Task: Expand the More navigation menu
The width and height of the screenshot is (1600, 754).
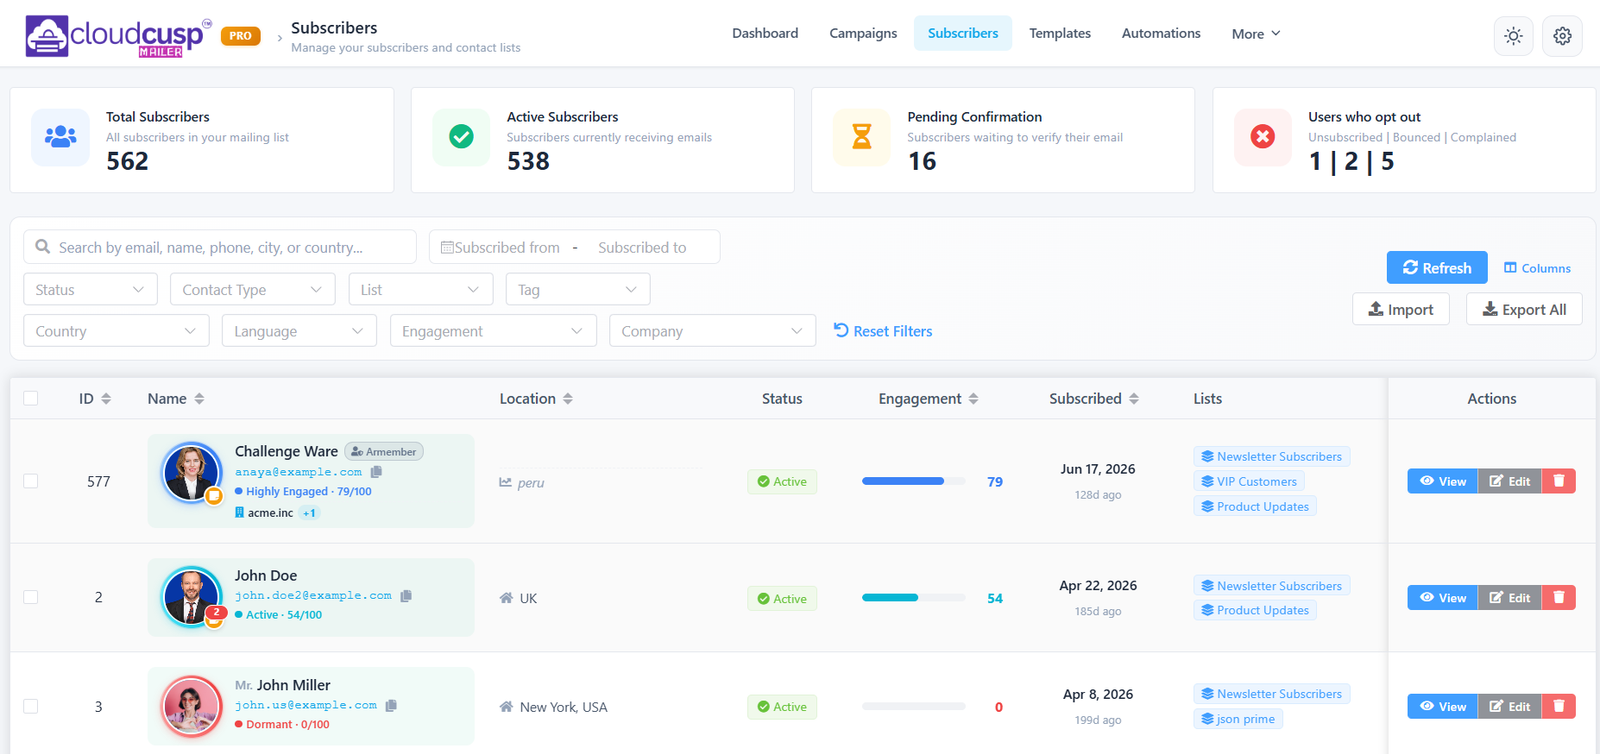Action: [x=1256, y=34]
